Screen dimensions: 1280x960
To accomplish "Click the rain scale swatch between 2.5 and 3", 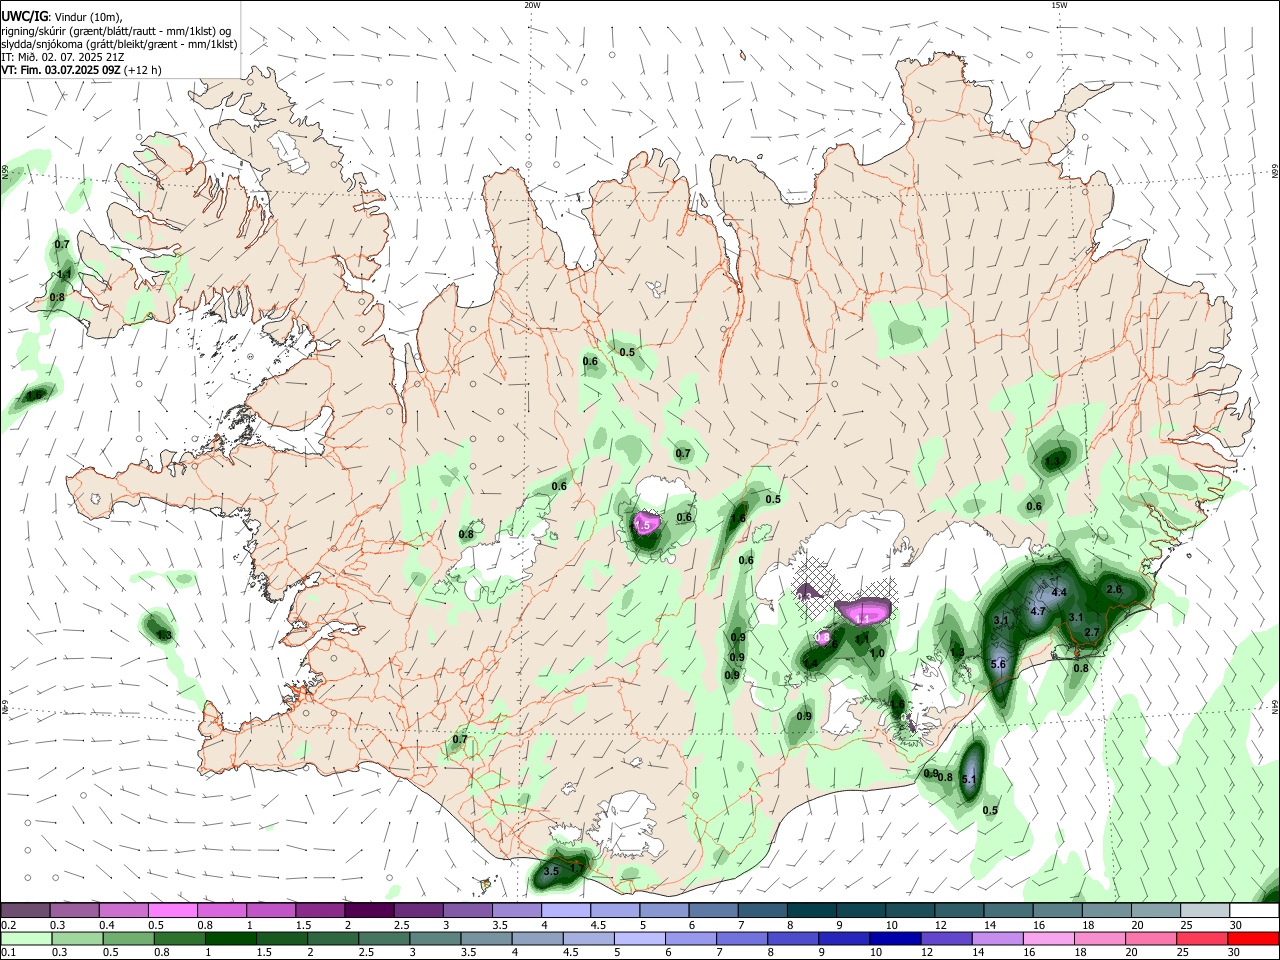I will 383,938.
